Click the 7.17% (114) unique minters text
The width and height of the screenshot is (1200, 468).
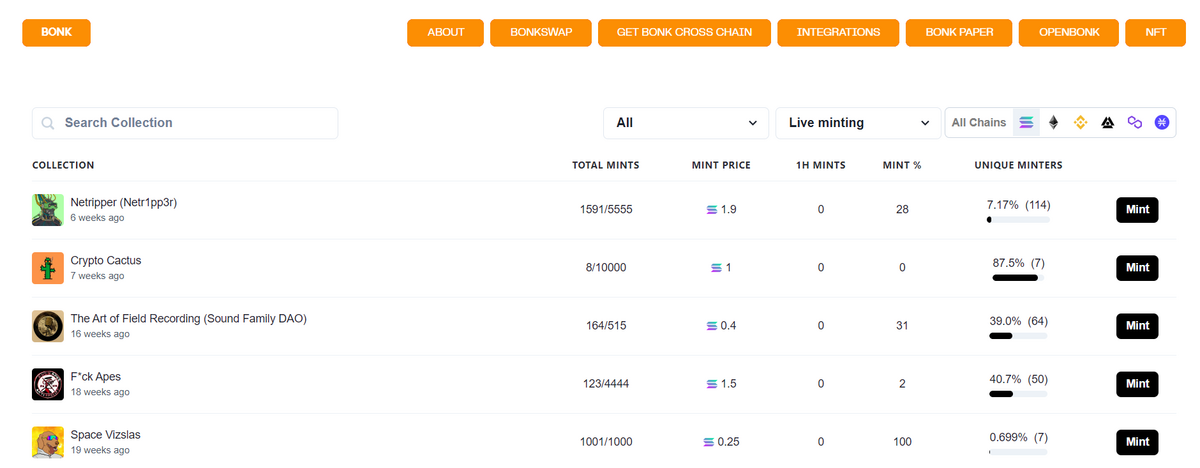point(1019,204)
